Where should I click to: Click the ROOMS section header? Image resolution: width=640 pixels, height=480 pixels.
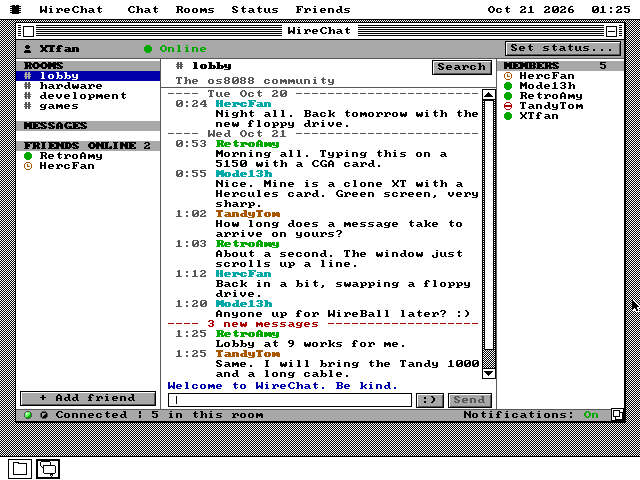click(88, 66)
